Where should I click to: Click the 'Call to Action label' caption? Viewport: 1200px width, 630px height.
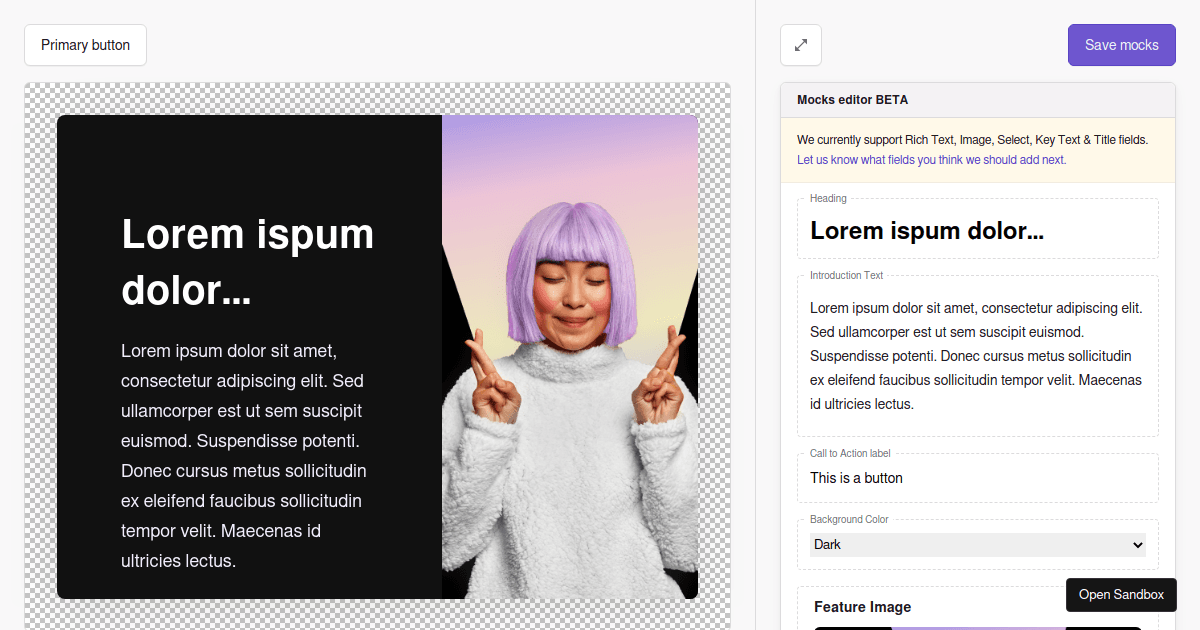coord(850,453)
